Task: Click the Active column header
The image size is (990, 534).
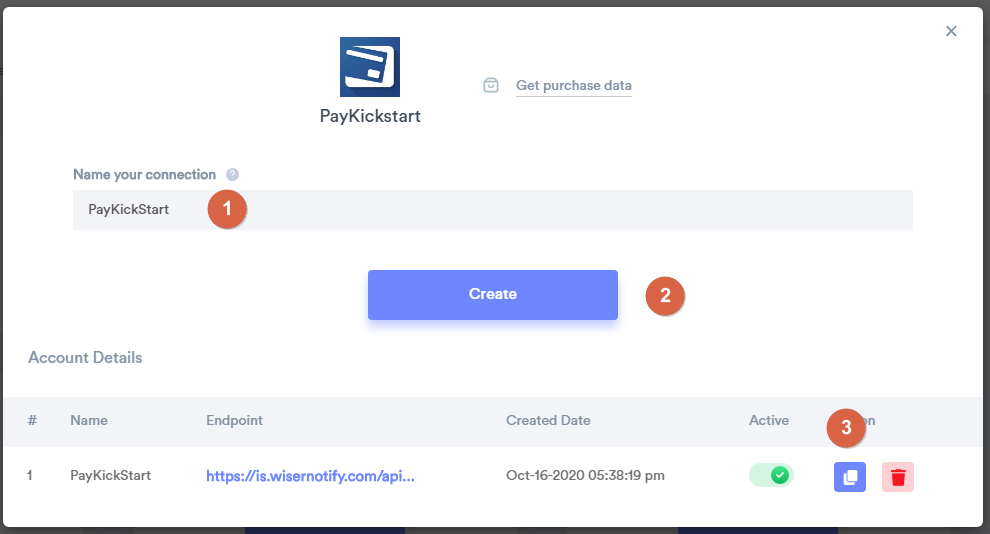Action: [x=768, y=420]
